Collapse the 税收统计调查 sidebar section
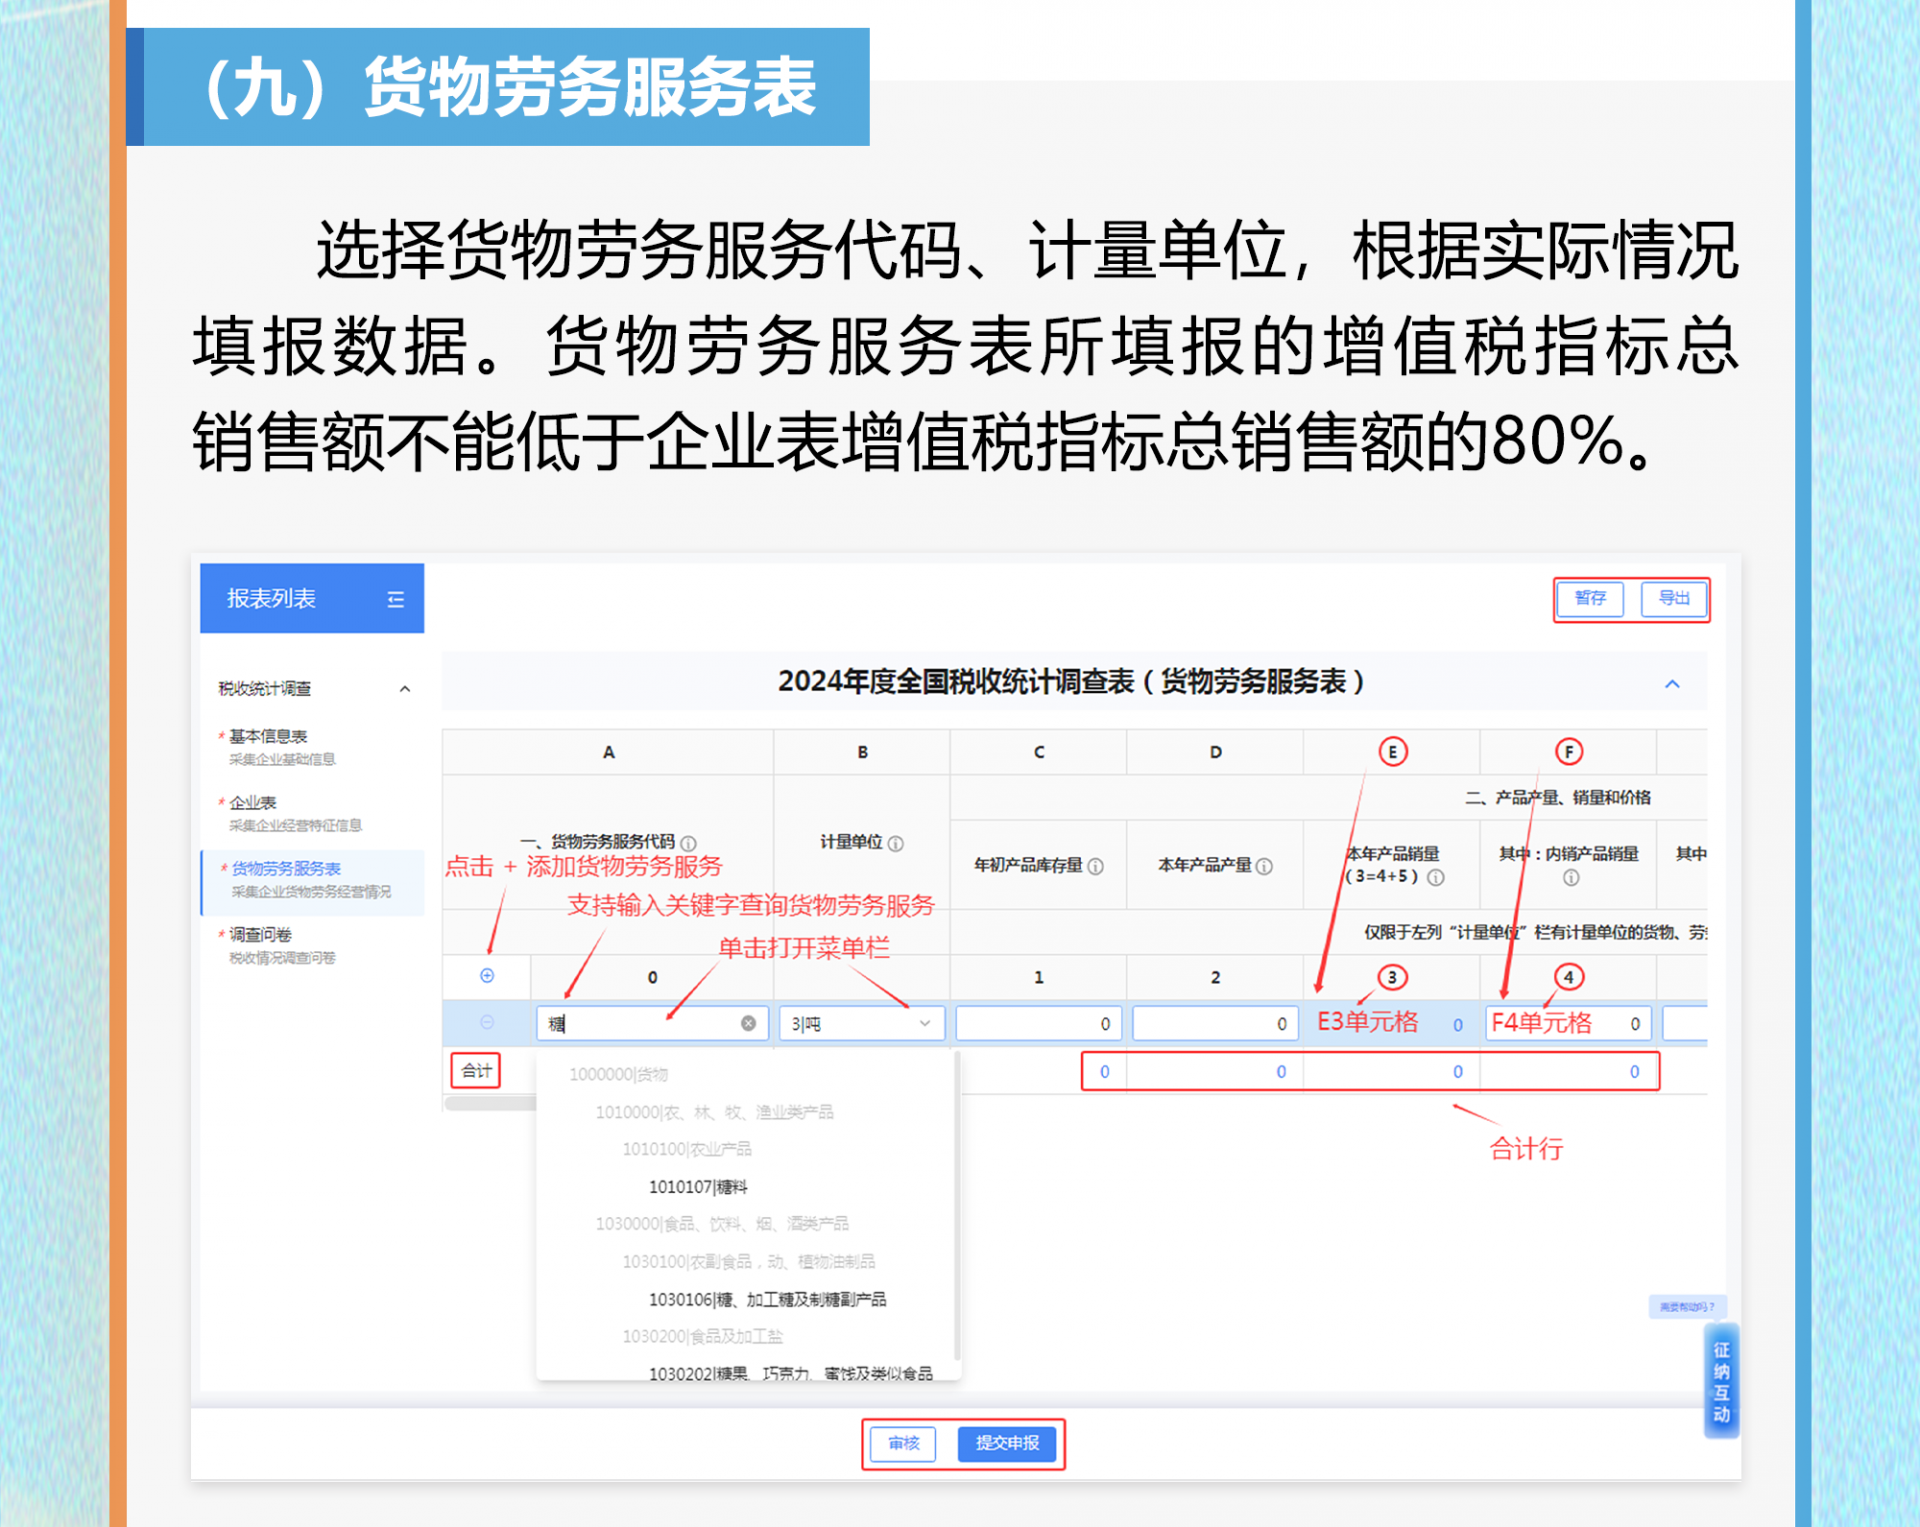1920x1527 pixels. pos(405,689)
